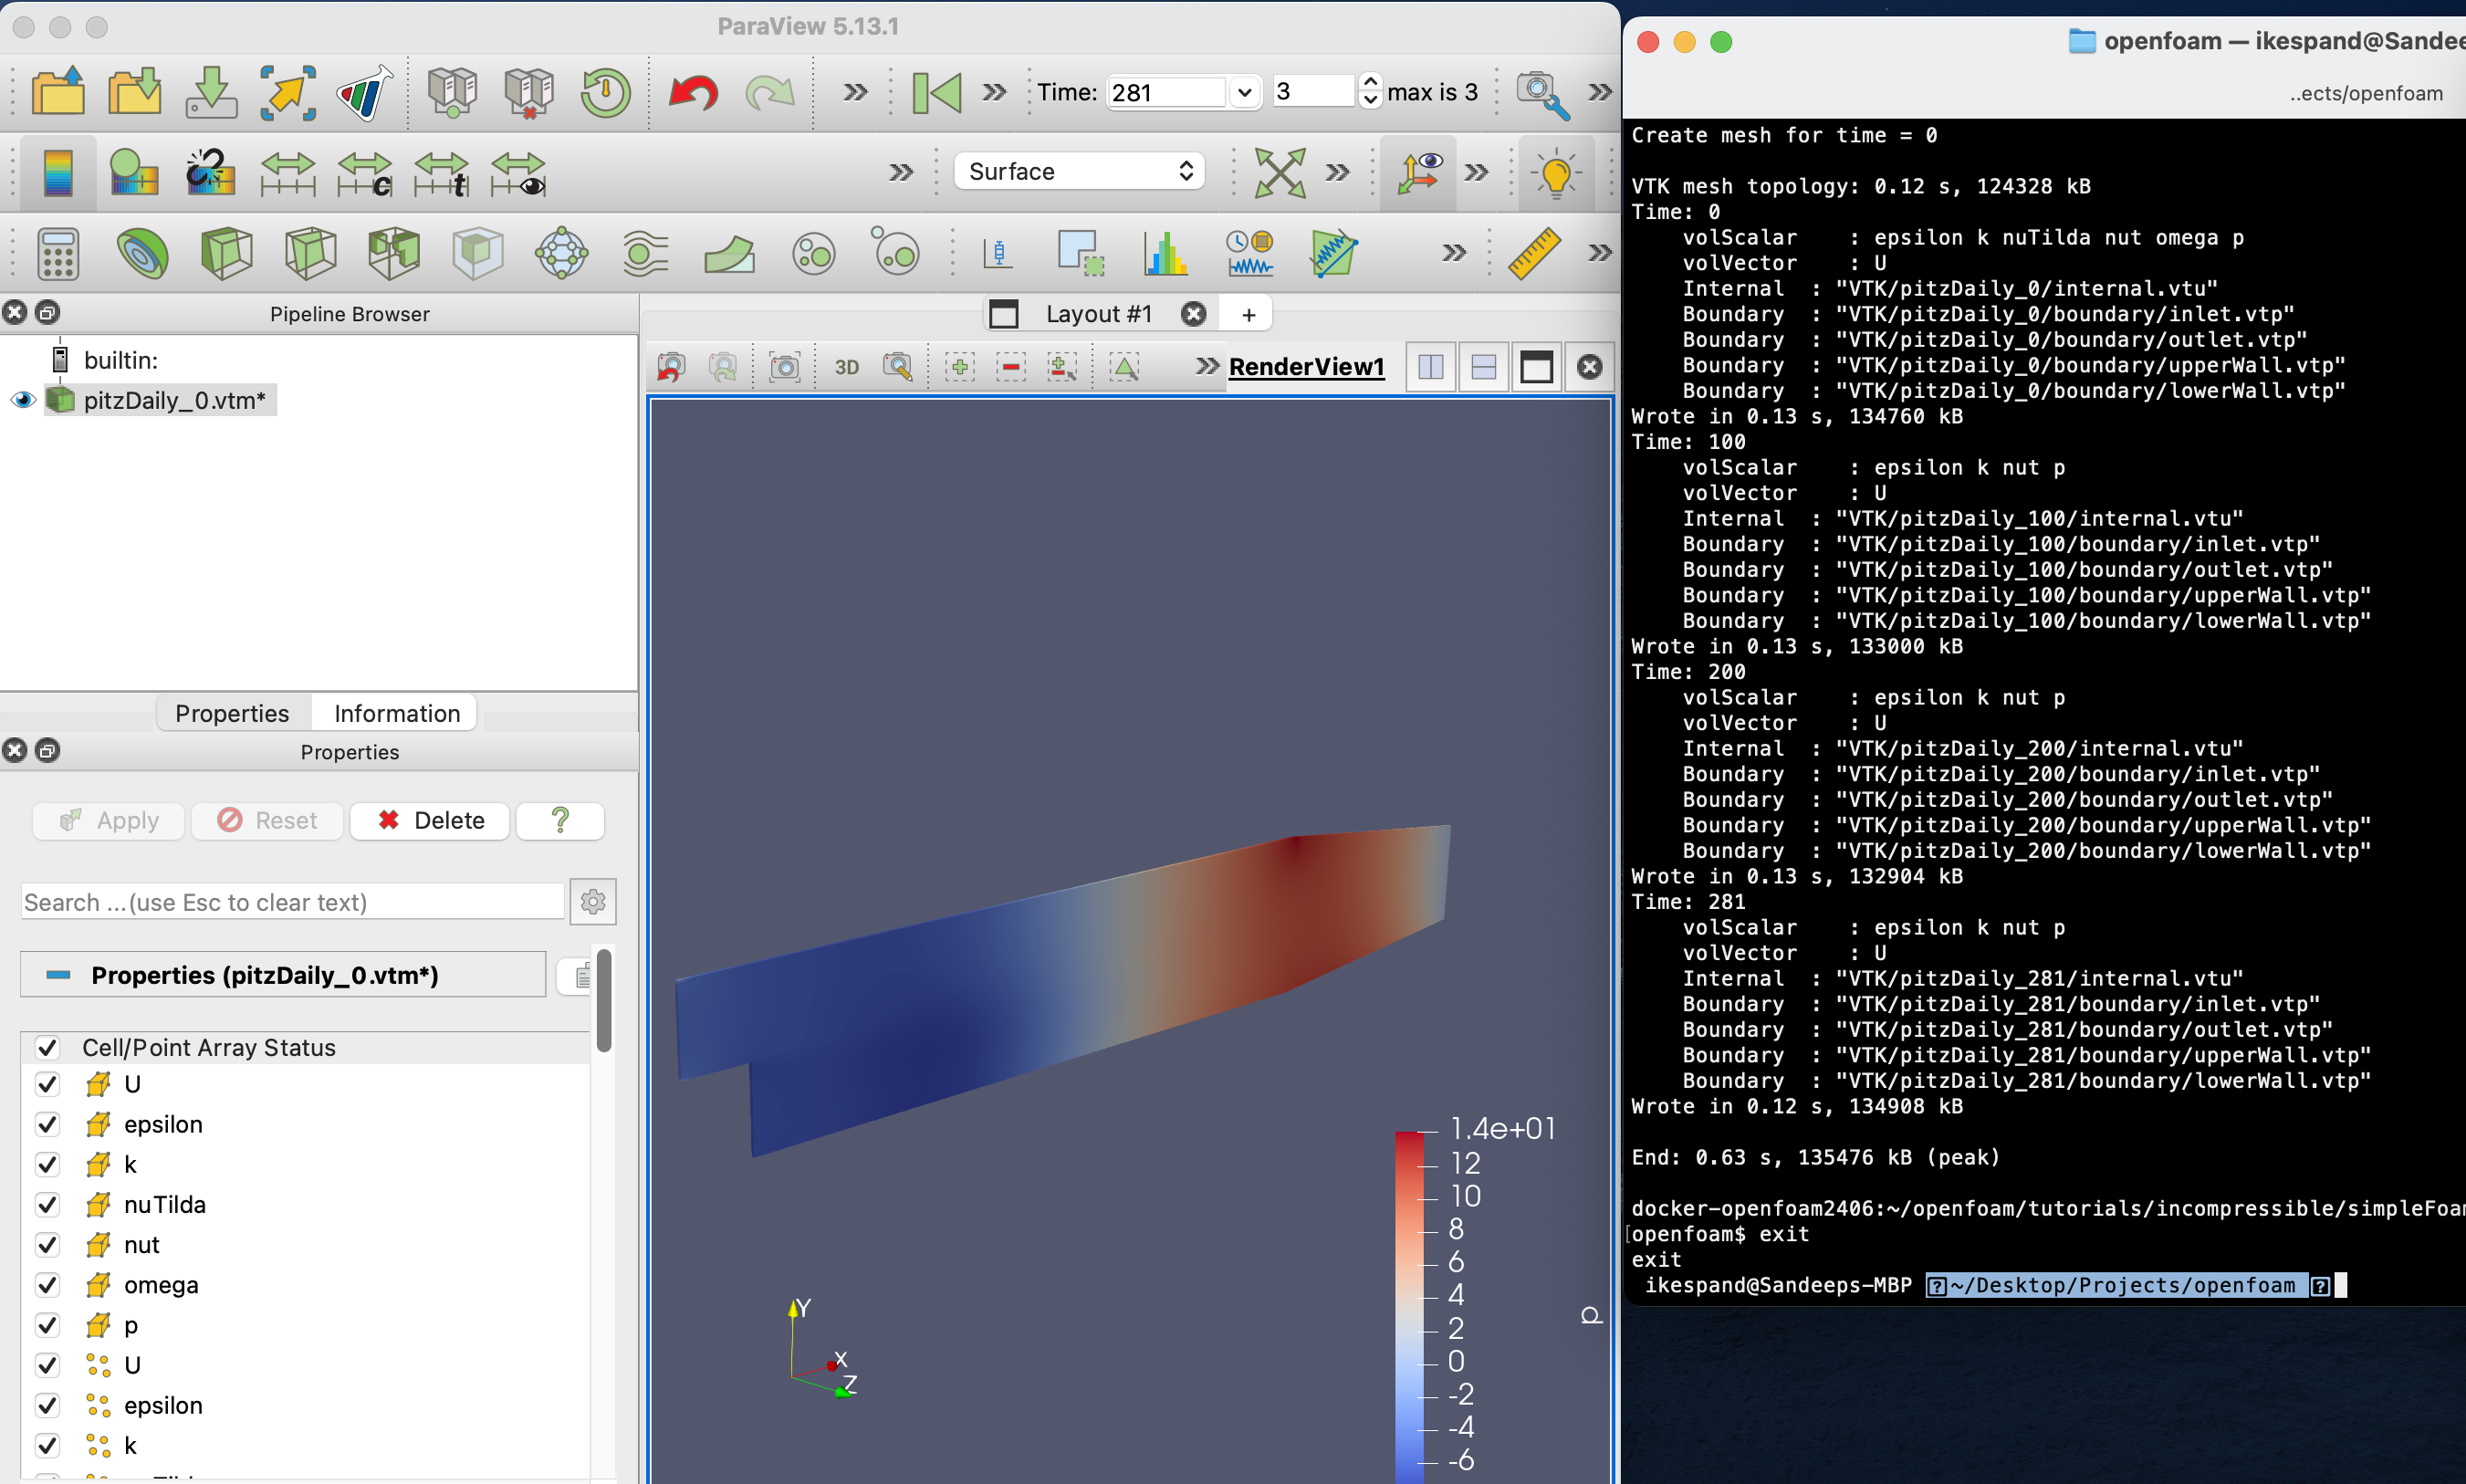This screenshot has width=2466, height=1484.
Task: Open the Surface representation dropdown
Action: click(x=1076, y=171)
